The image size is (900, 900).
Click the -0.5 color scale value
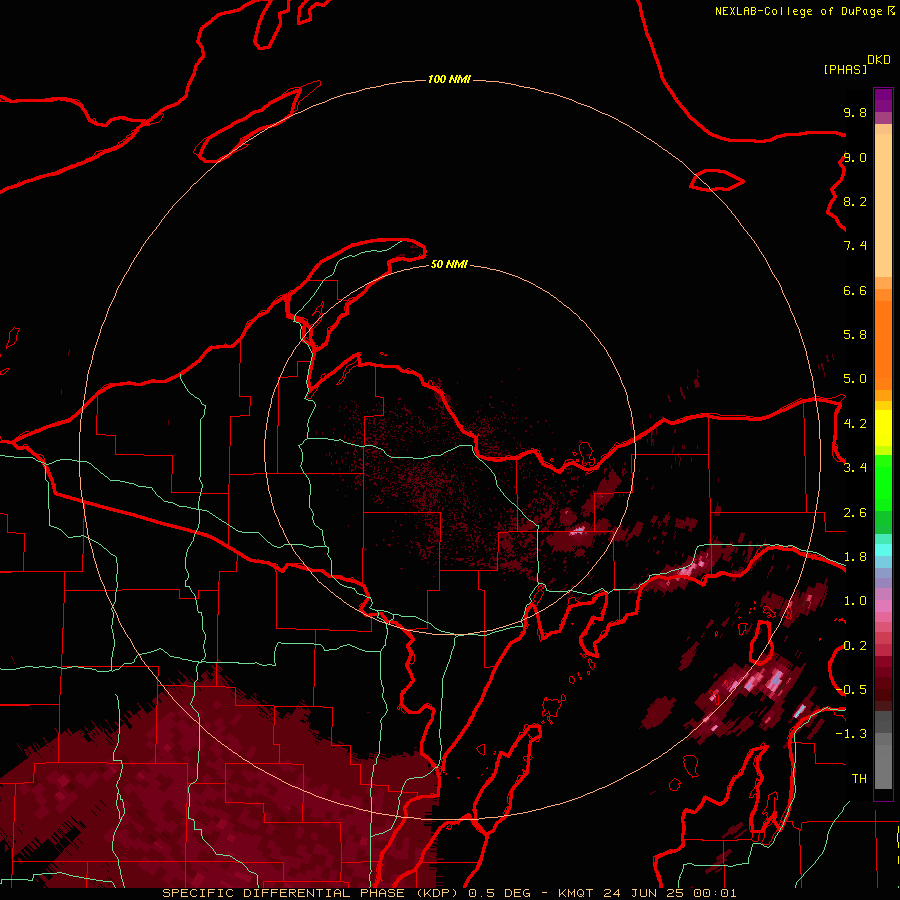[851, 690]
